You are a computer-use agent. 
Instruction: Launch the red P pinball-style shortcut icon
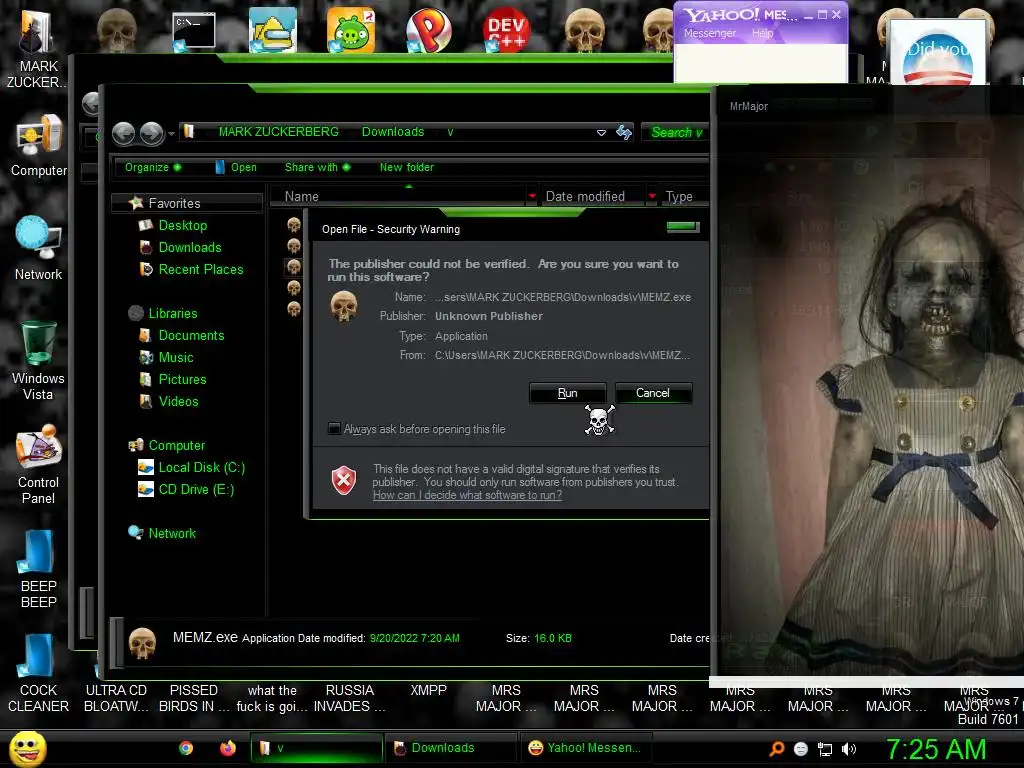click(428, 31)
